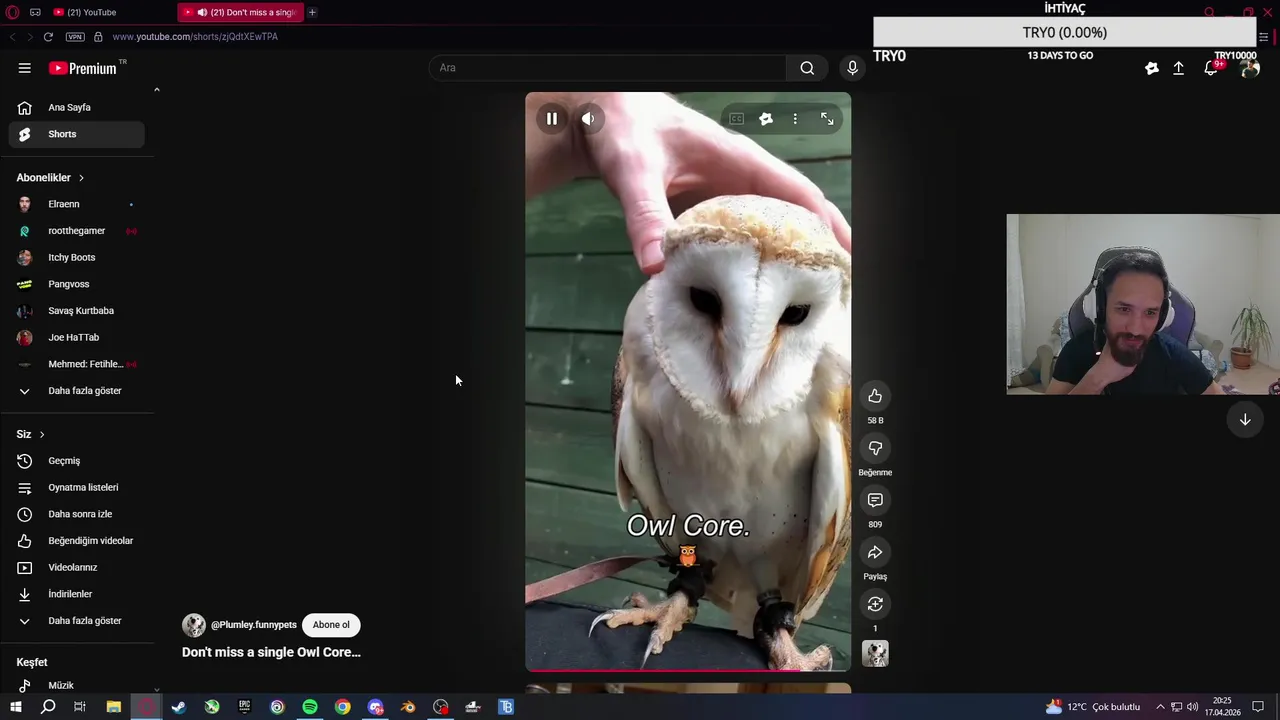
Task: Click the Plumley.funnypets channel avatar
Action: (194, 625)
